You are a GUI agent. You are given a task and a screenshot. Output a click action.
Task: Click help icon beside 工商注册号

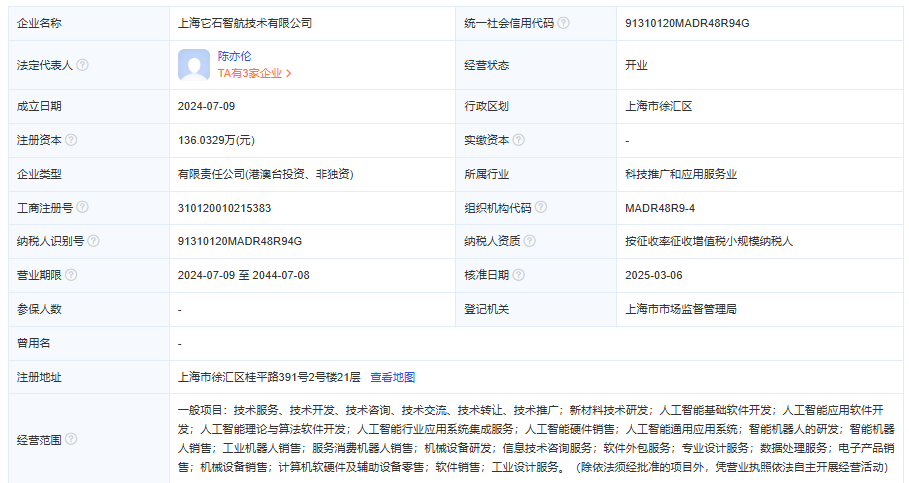point(82,207)
